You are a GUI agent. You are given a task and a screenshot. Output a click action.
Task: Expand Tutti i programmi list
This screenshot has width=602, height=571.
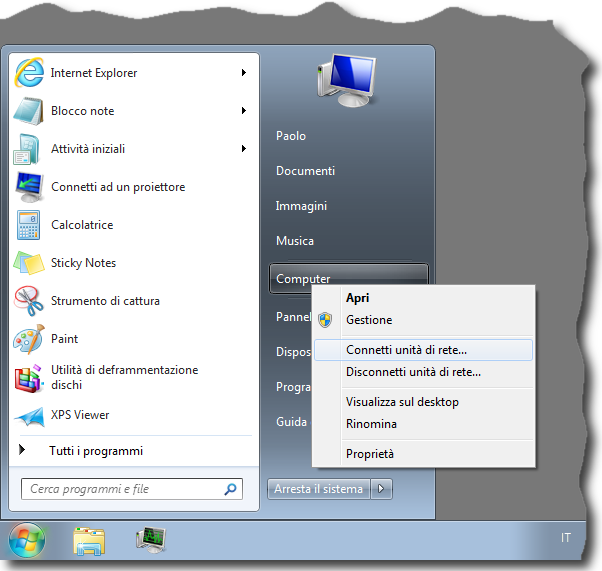pyautogui.click(x=96, y=451)
